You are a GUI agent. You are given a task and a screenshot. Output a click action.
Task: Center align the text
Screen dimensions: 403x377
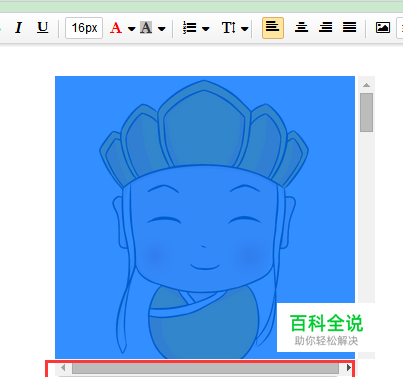click(x=301, y=28)
